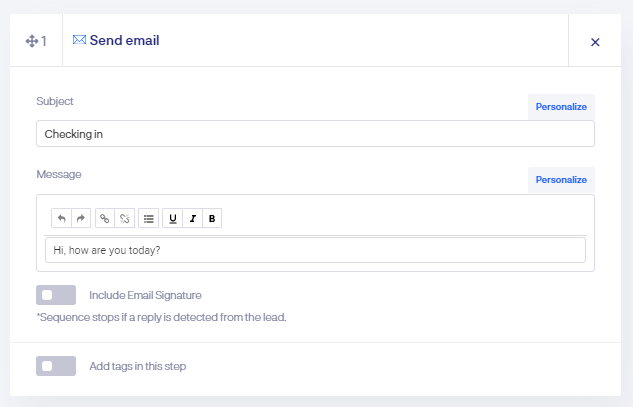Open Personalize for the Message field
Viewport: 633px width, 407px height.
click(561, 180)
